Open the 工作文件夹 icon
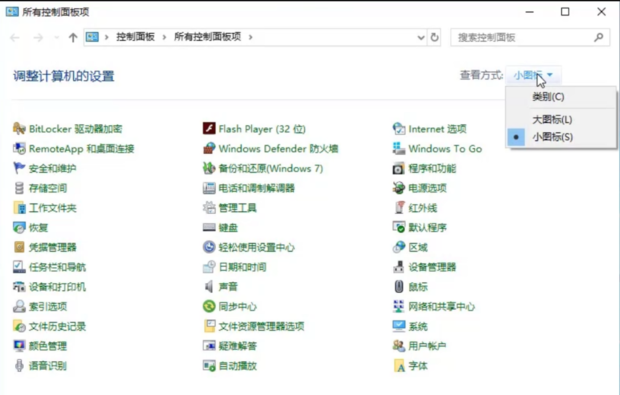 click(x=19, y=208)
